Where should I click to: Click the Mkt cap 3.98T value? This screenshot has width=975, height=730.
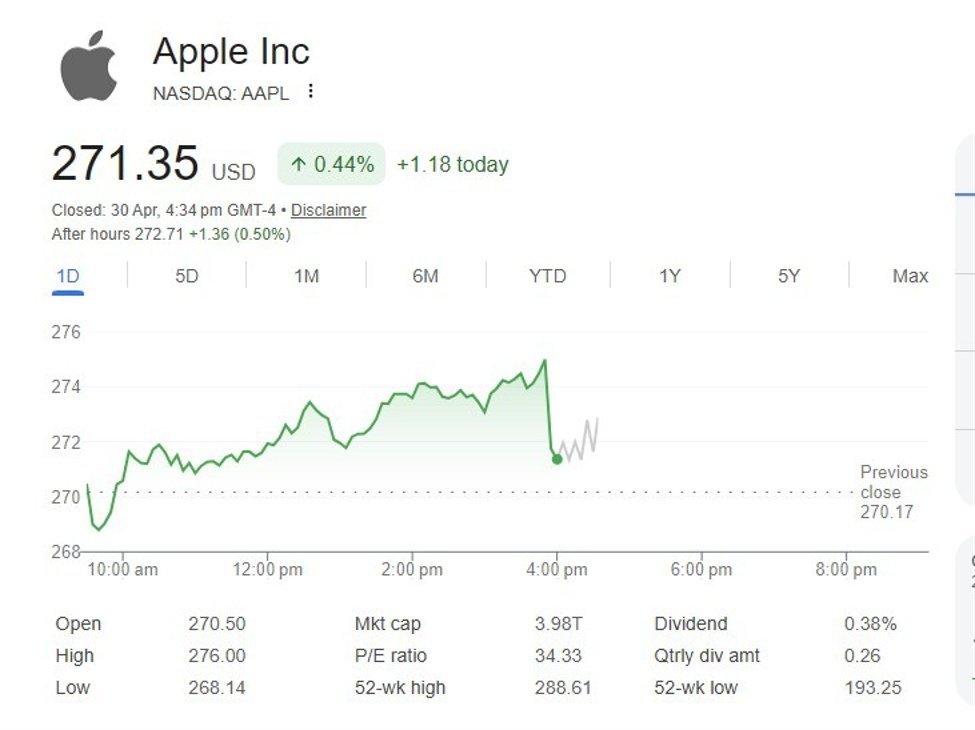coord(558,624)
